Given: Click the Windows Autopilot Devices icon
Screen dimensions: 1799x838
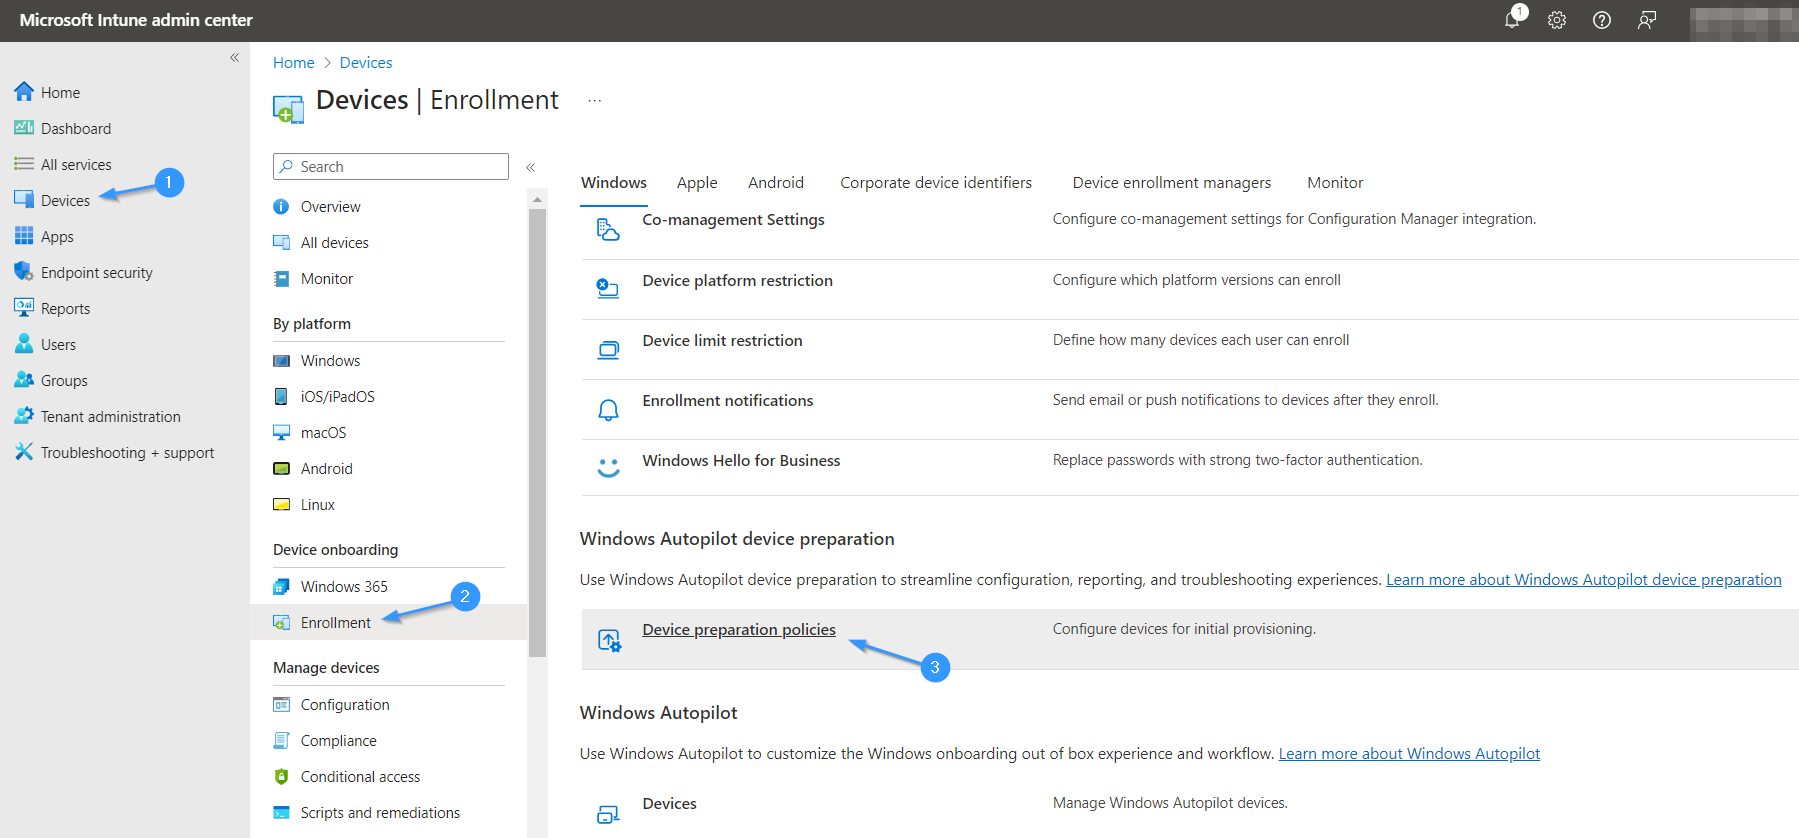Looking at the screenshot, I should pyautogui.click(x=608, y=814).
